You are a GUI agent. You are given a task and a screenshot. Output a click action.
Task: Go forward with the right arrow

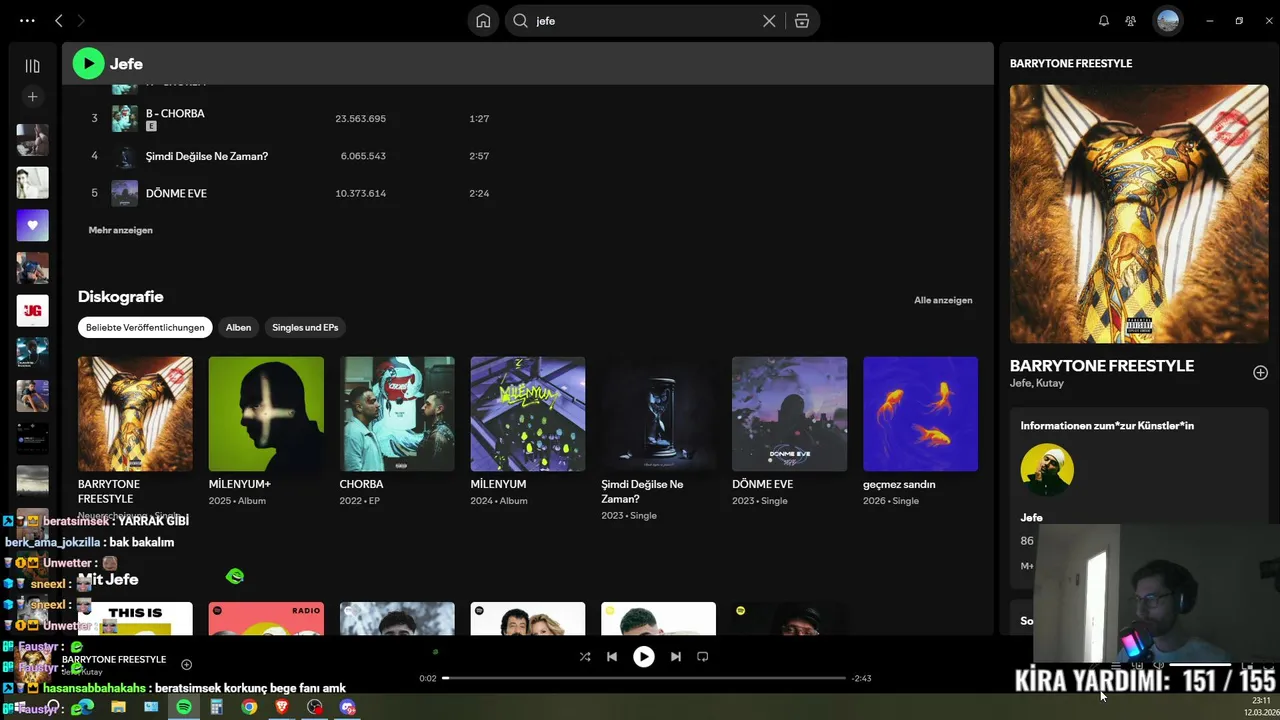coord(81,20)
